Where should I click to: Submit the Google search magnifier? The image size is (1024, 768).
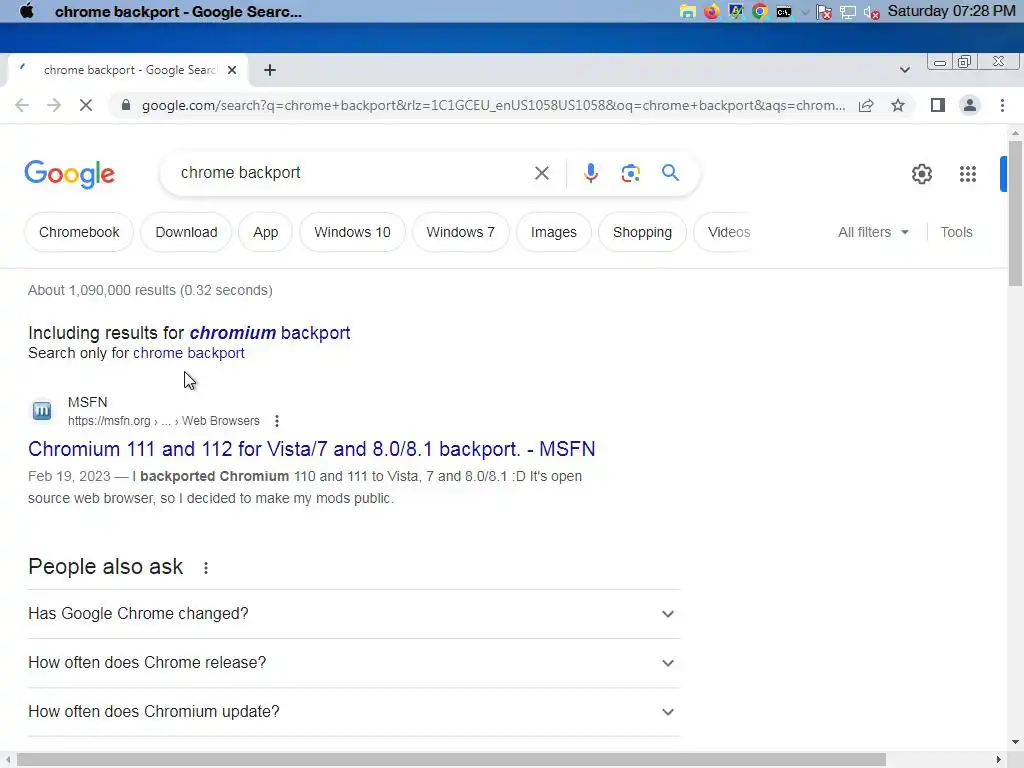point(670,173)
